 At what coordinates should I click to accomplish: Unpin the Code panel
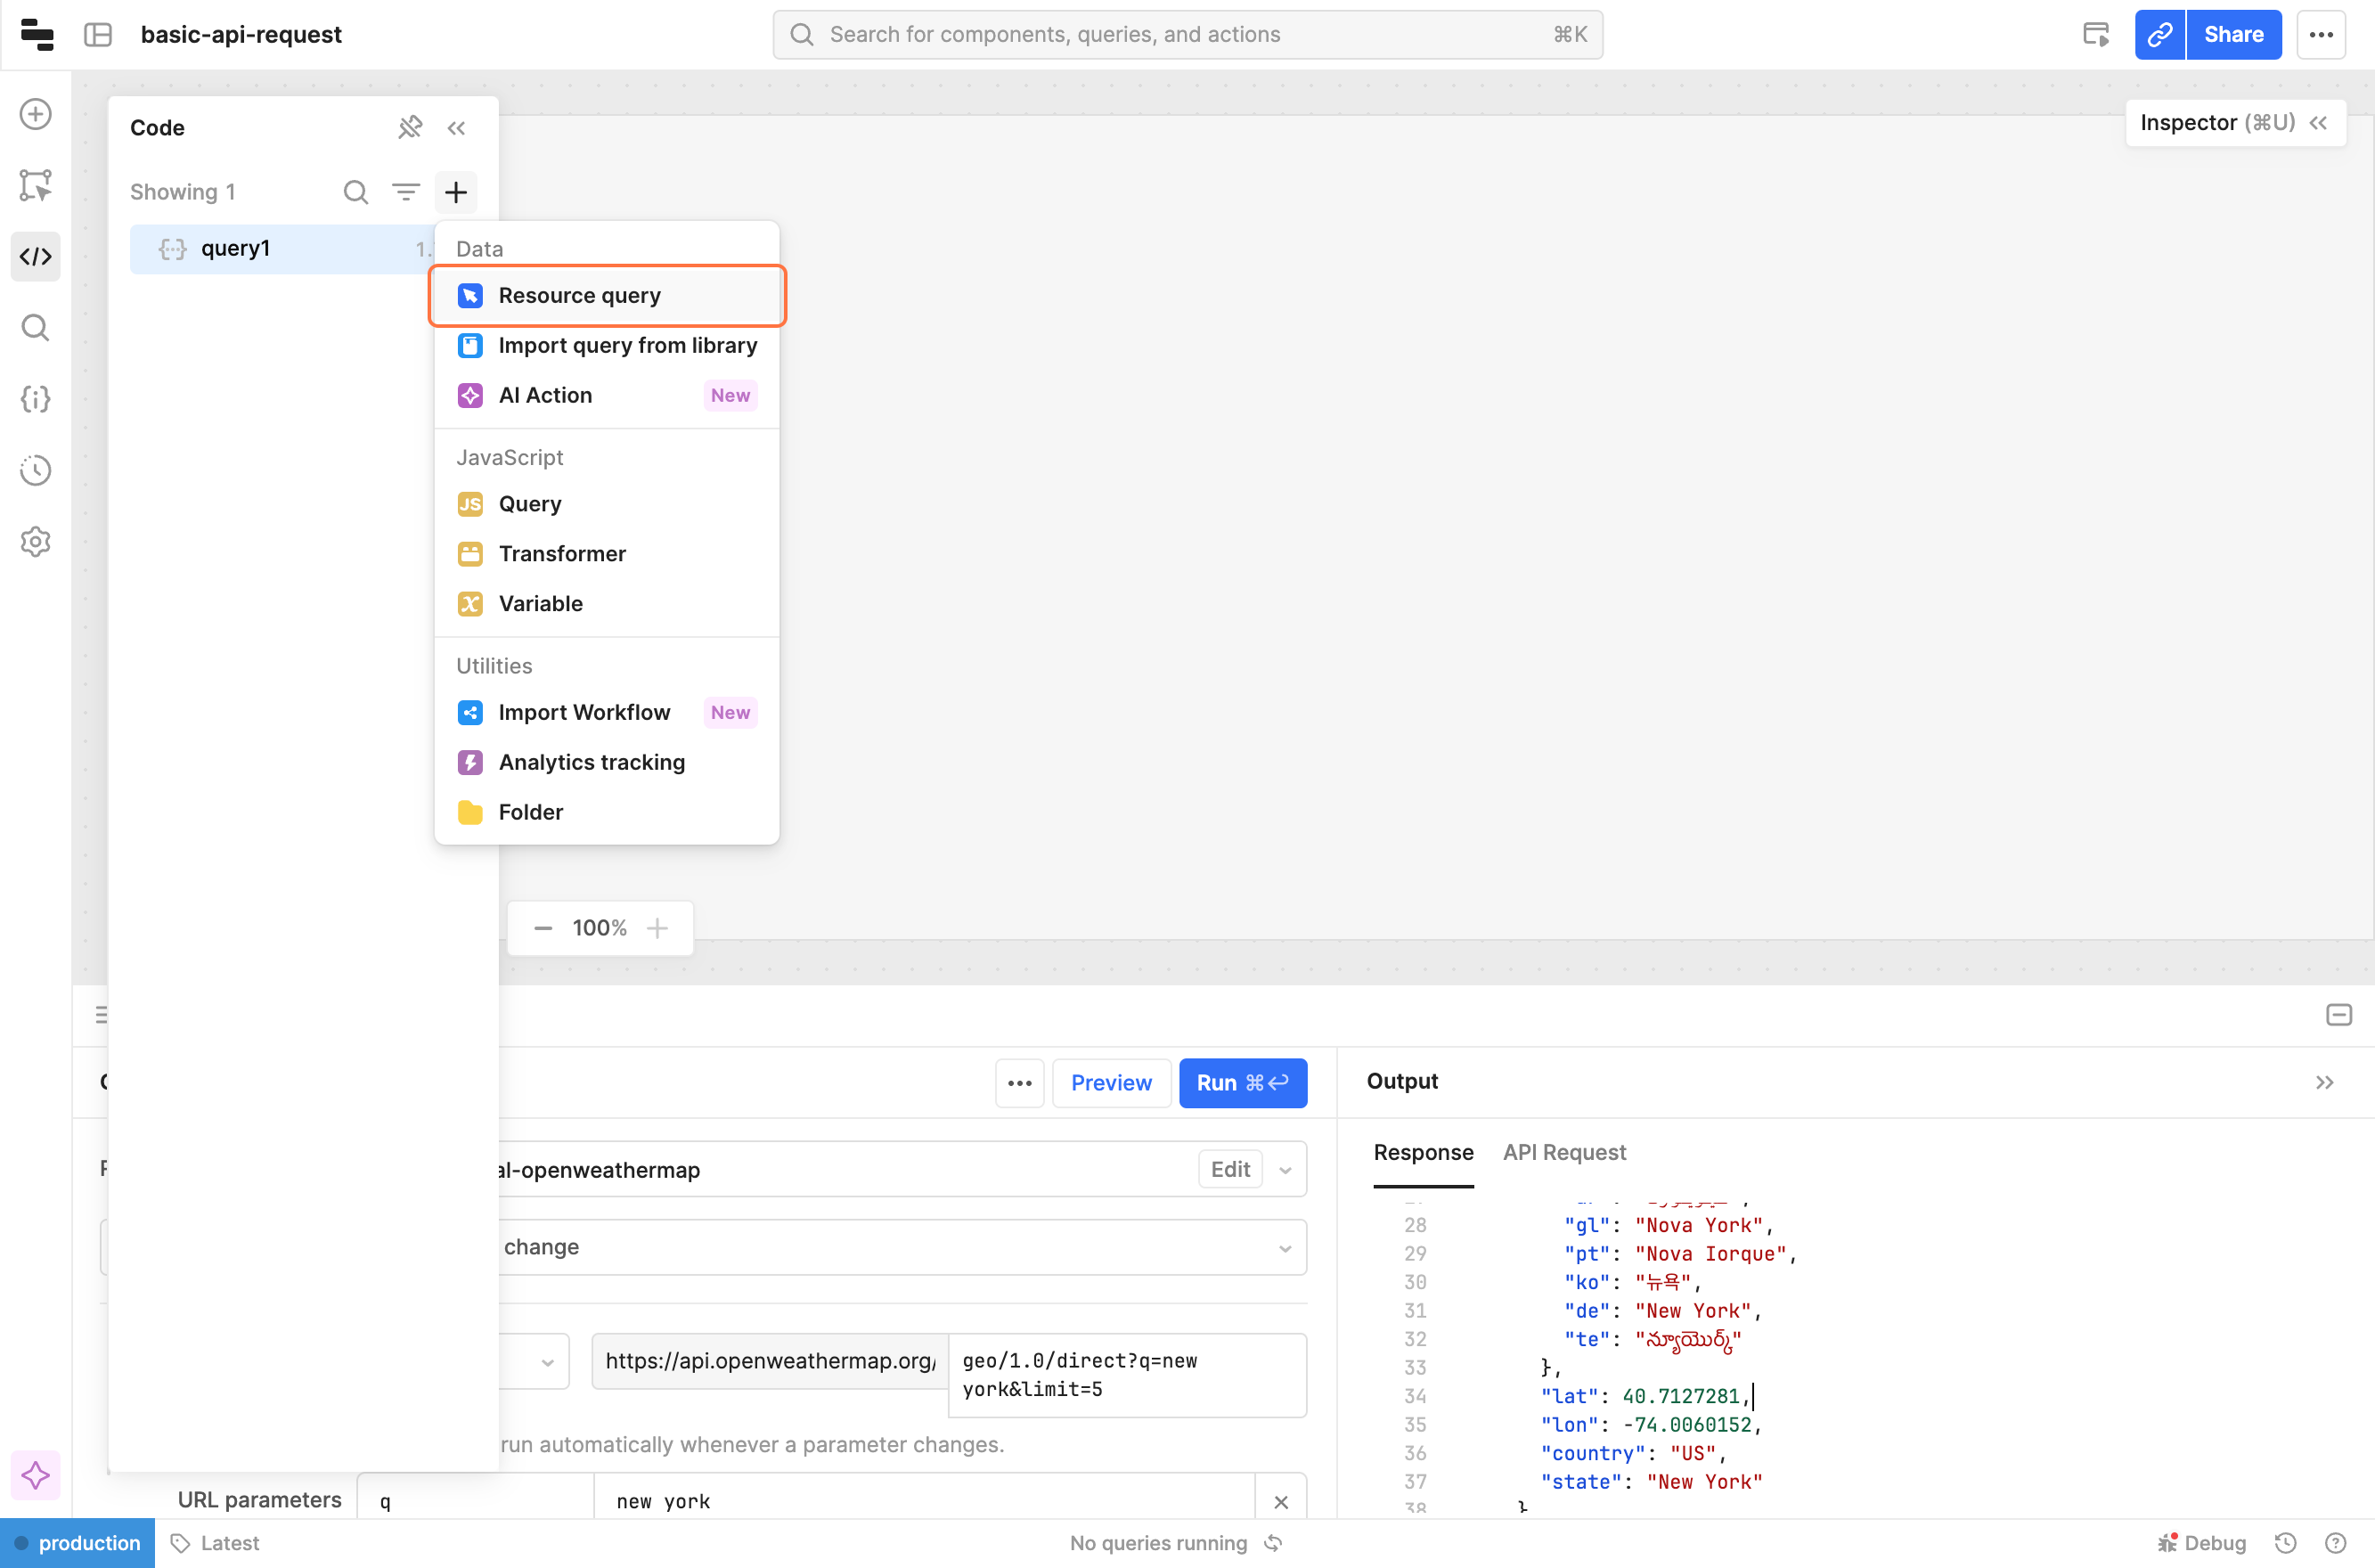click(x=410, y=128)
